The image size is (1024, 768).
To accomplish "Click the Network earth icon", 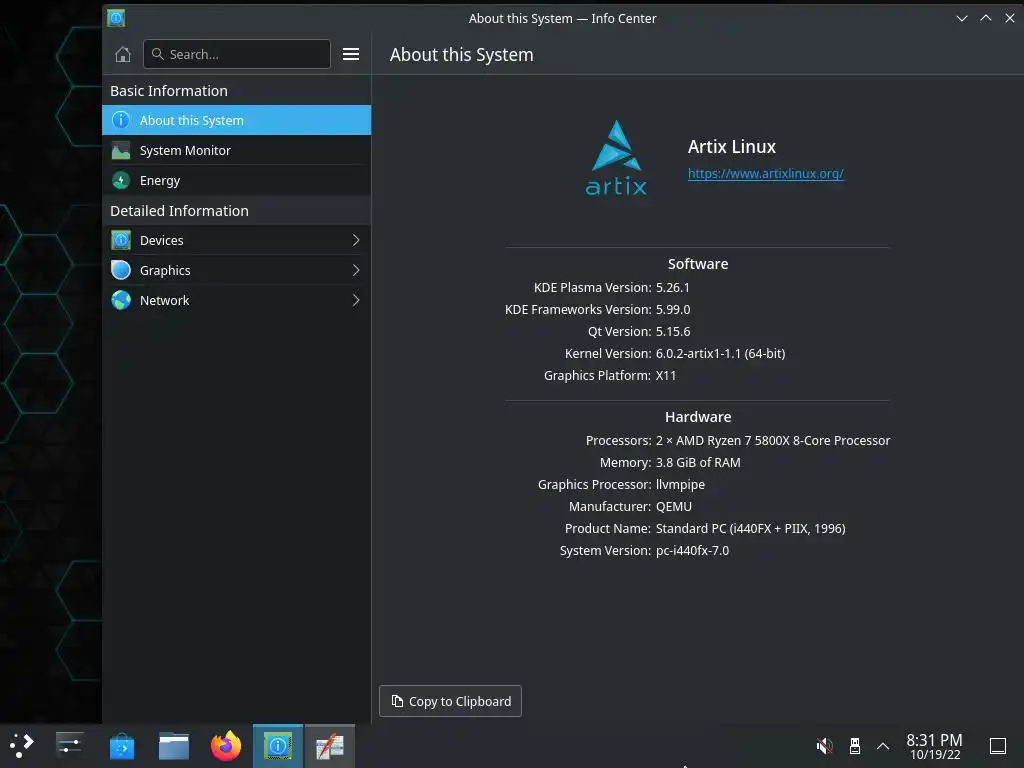I will pyautogui.click(x=121, y=300).
